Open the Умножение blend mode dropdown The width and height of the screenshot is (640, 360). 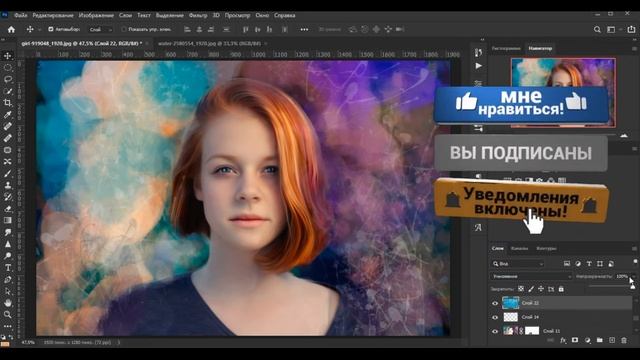pyautogui.click(x=531, y=276)
